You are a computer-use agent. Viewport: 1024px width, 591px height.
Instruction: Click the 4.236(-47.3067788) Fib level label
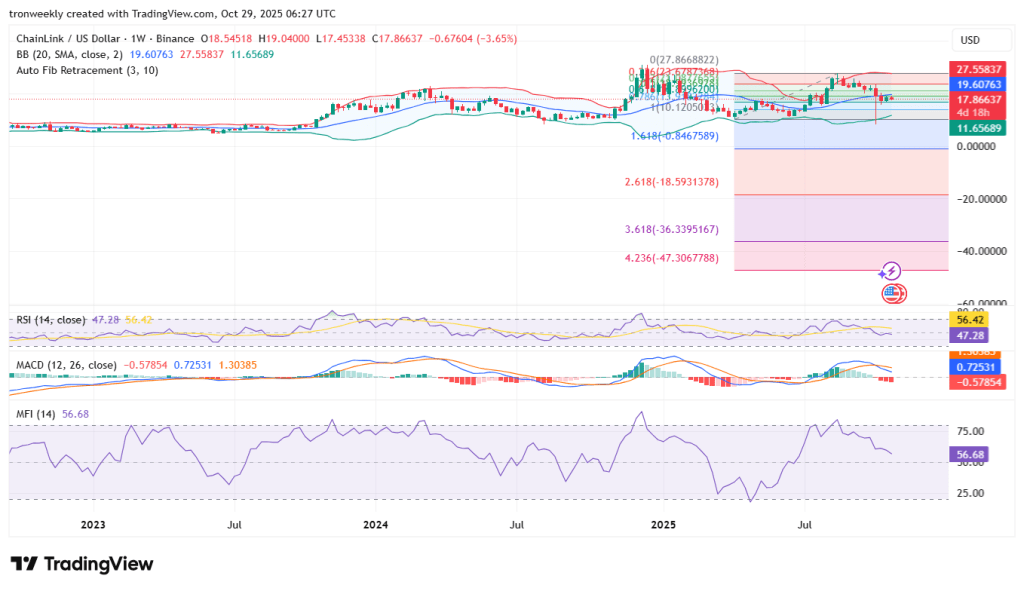(672, 258)
